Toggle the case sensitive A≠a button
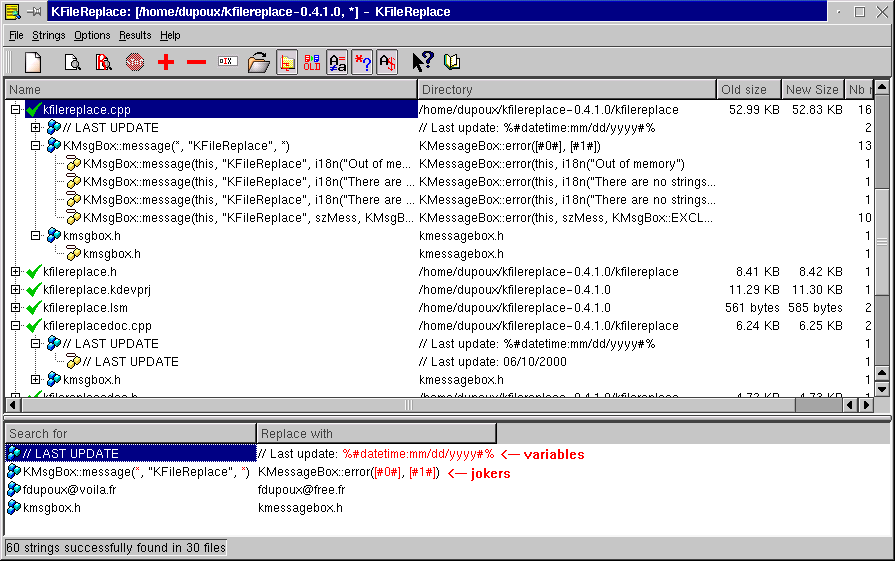The height and width of the screenshot is (561, 895). pyautogui.click(x=337, y=63)
